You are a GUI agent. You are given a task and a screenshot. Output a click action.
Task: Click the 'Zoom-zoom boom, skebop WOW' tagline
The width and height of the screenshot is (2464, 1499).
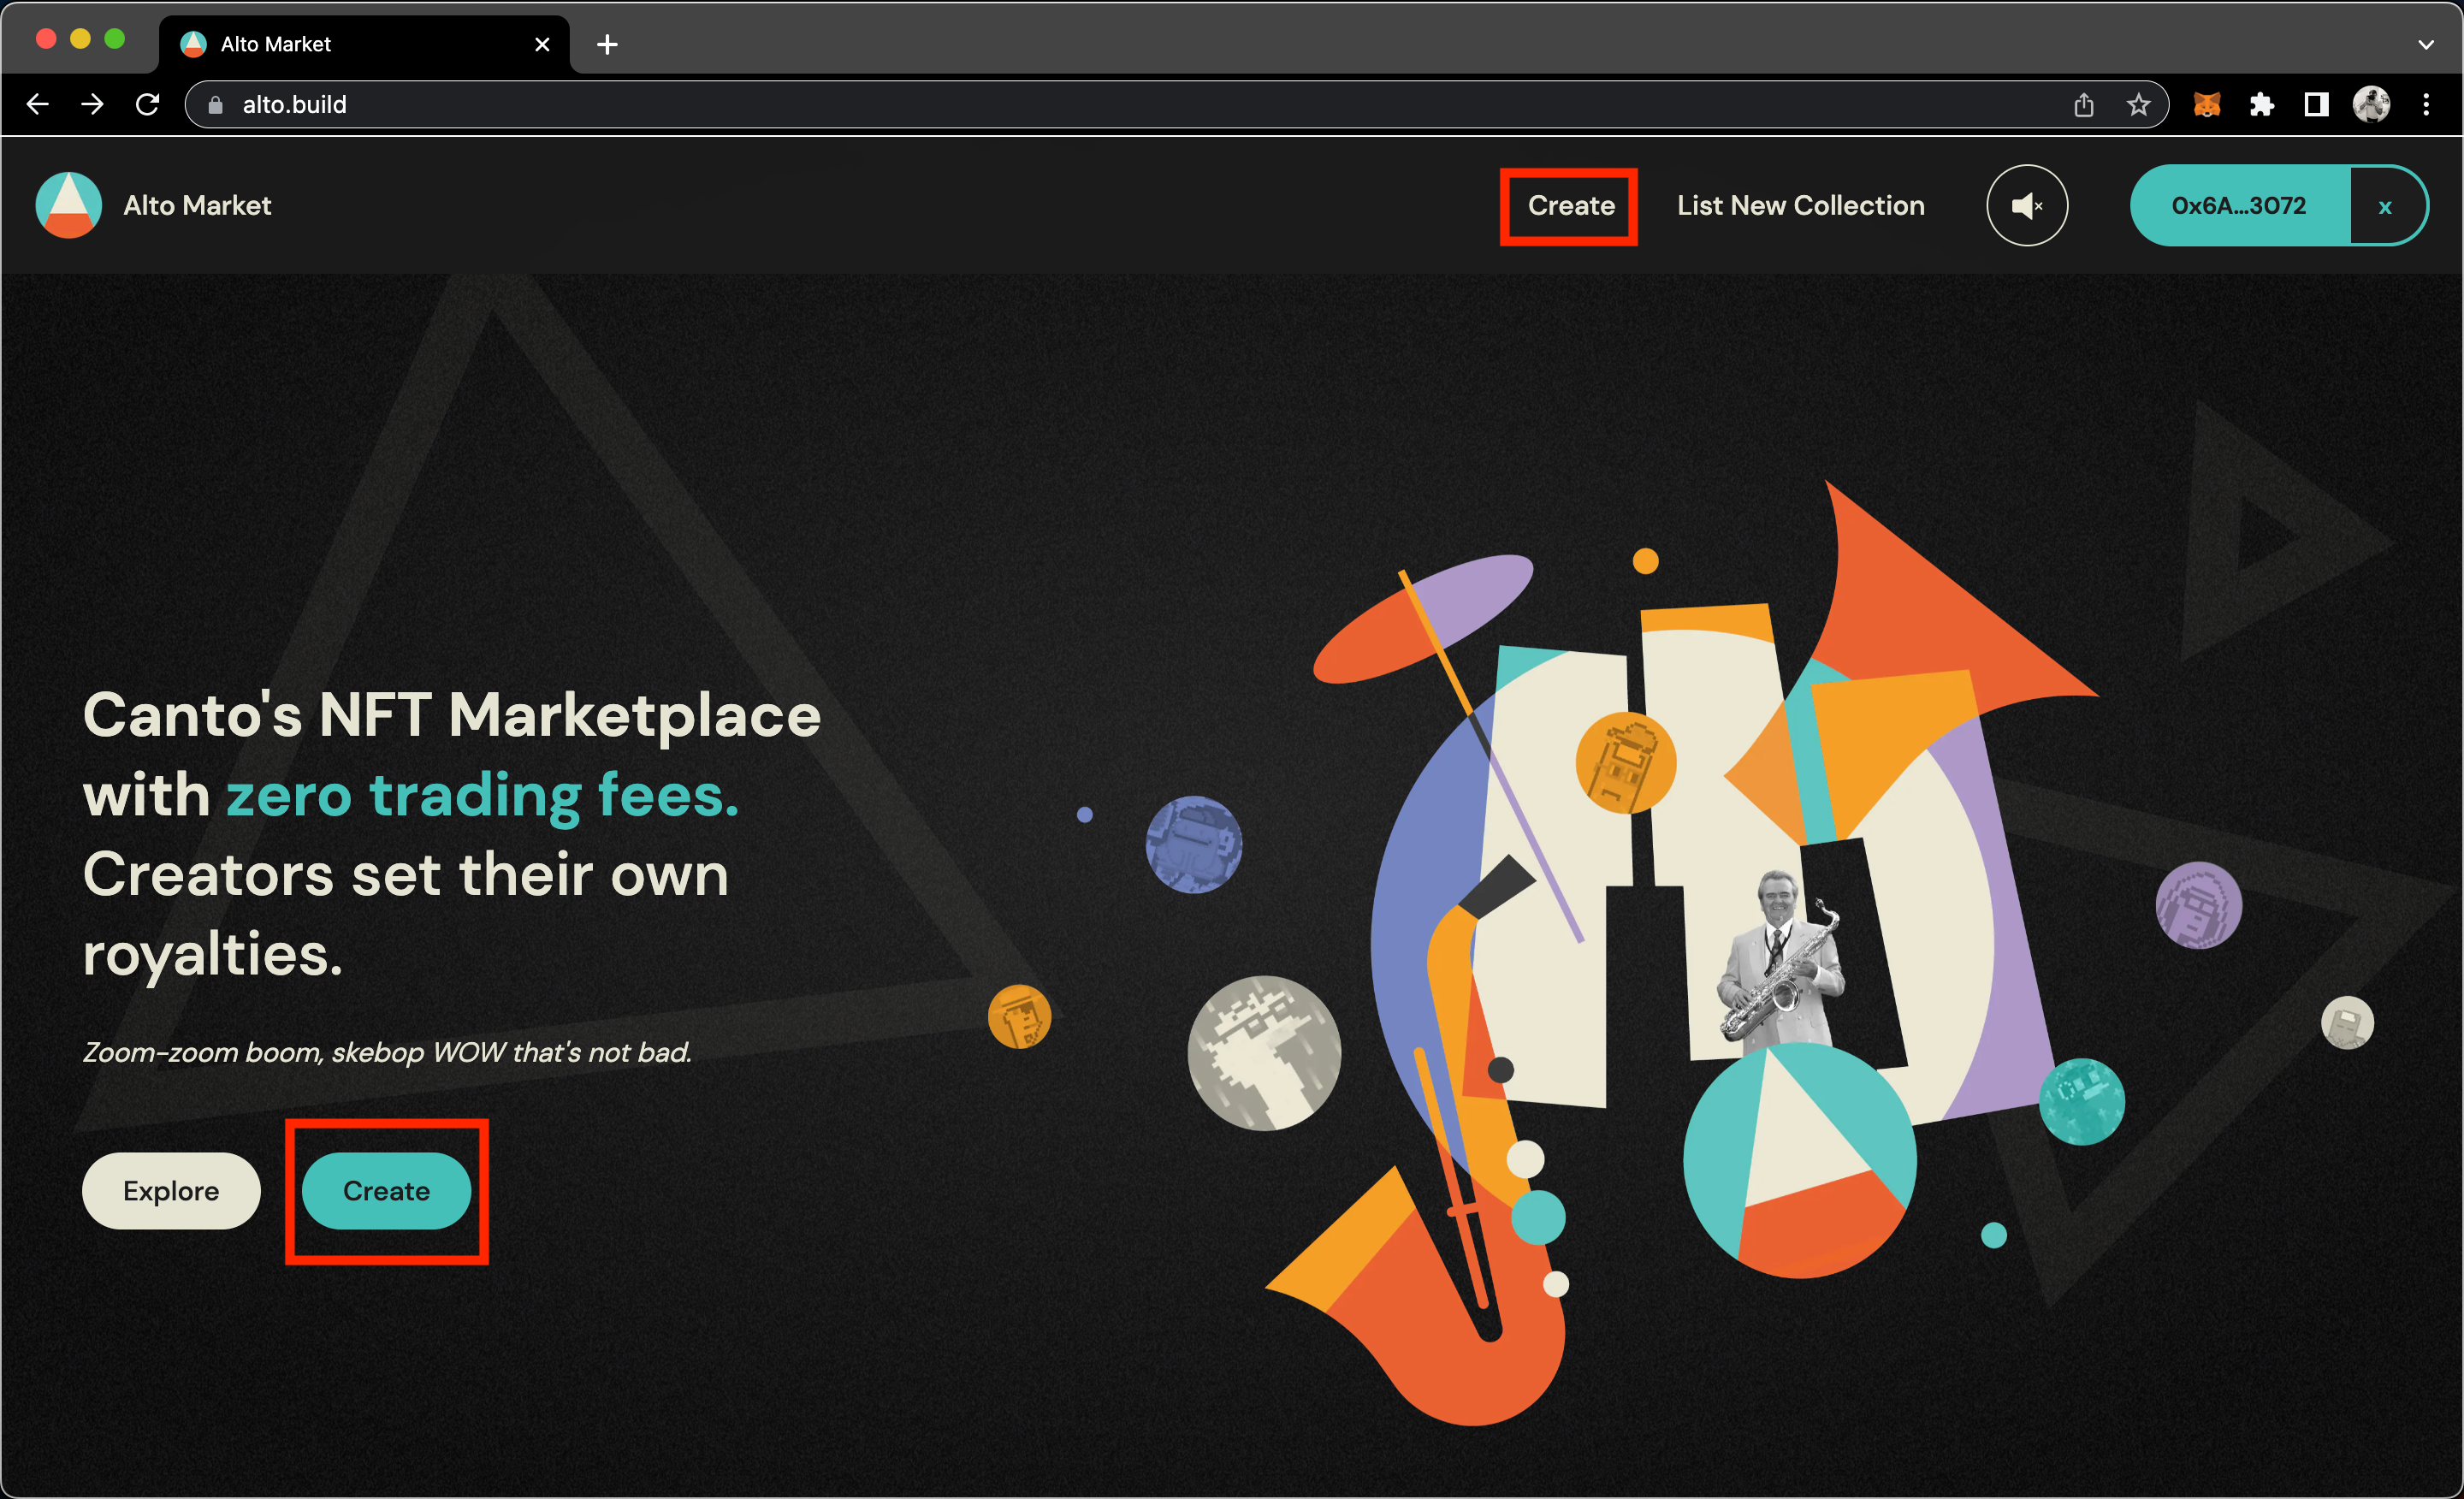point(386,1052)
